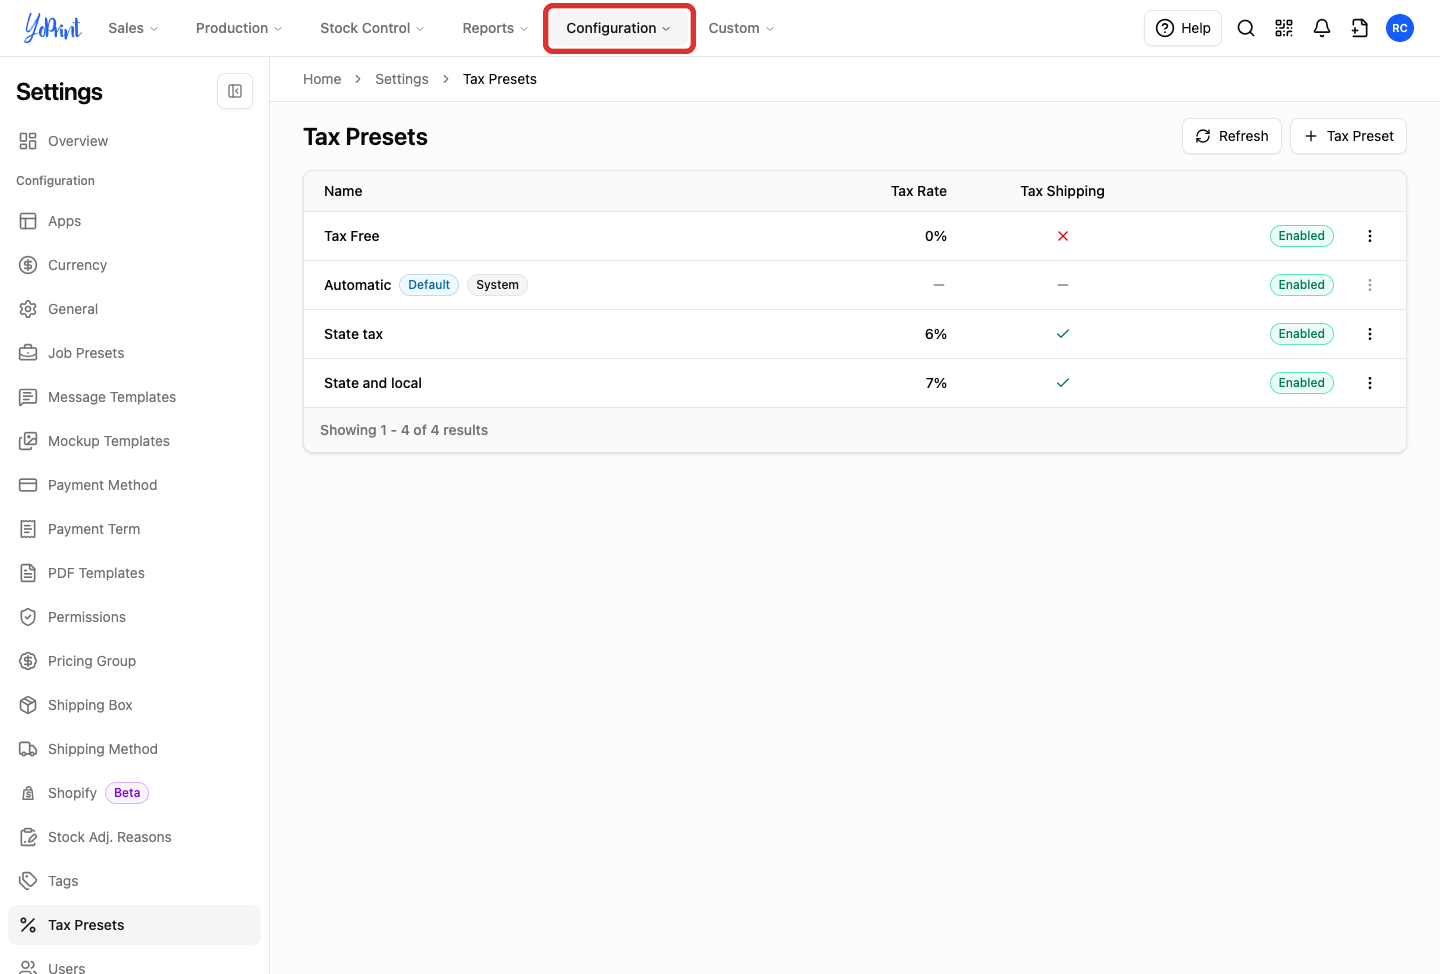This screenshot has height=974, width=1440.
Task: Open Tags settings
Action: (134, 881)
